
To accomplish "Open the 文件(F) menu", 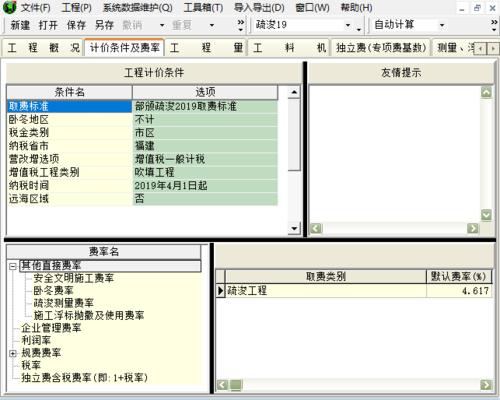I will [x=36, y=8].
